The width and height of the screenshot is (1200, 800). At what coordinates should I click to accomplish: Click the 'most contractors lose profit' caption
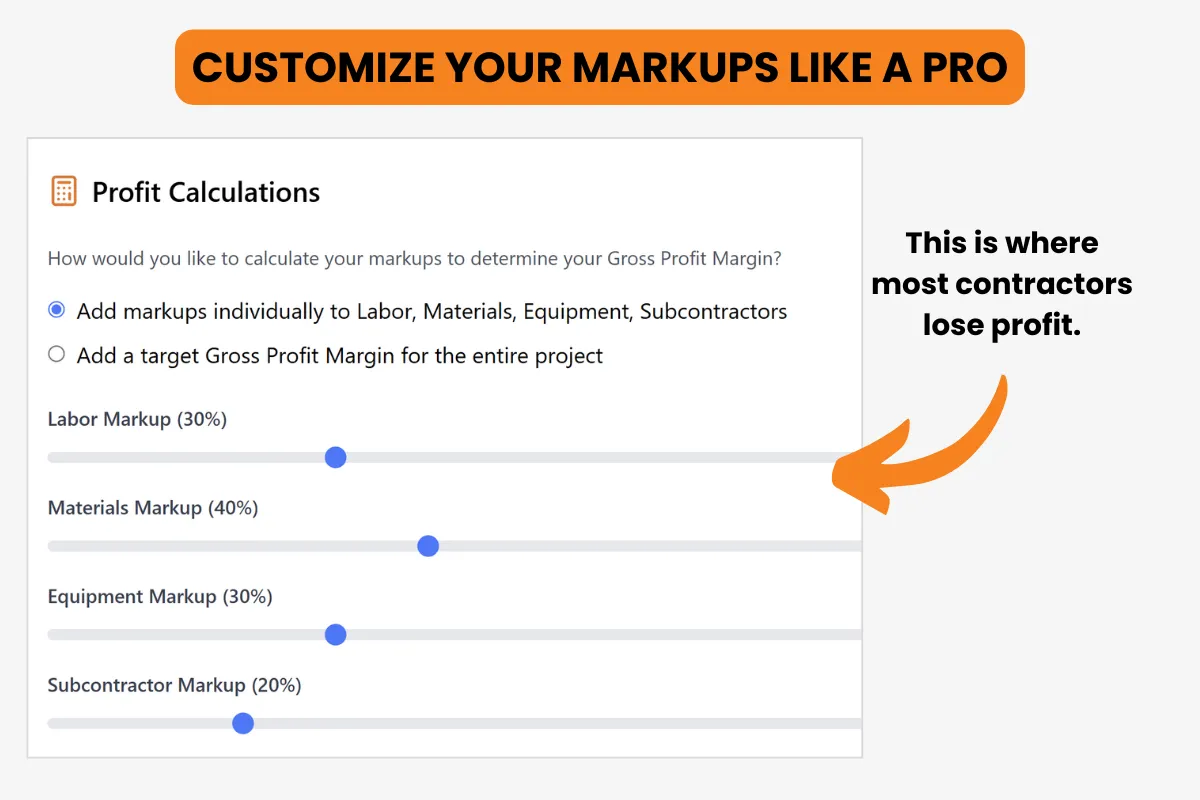1002,284
